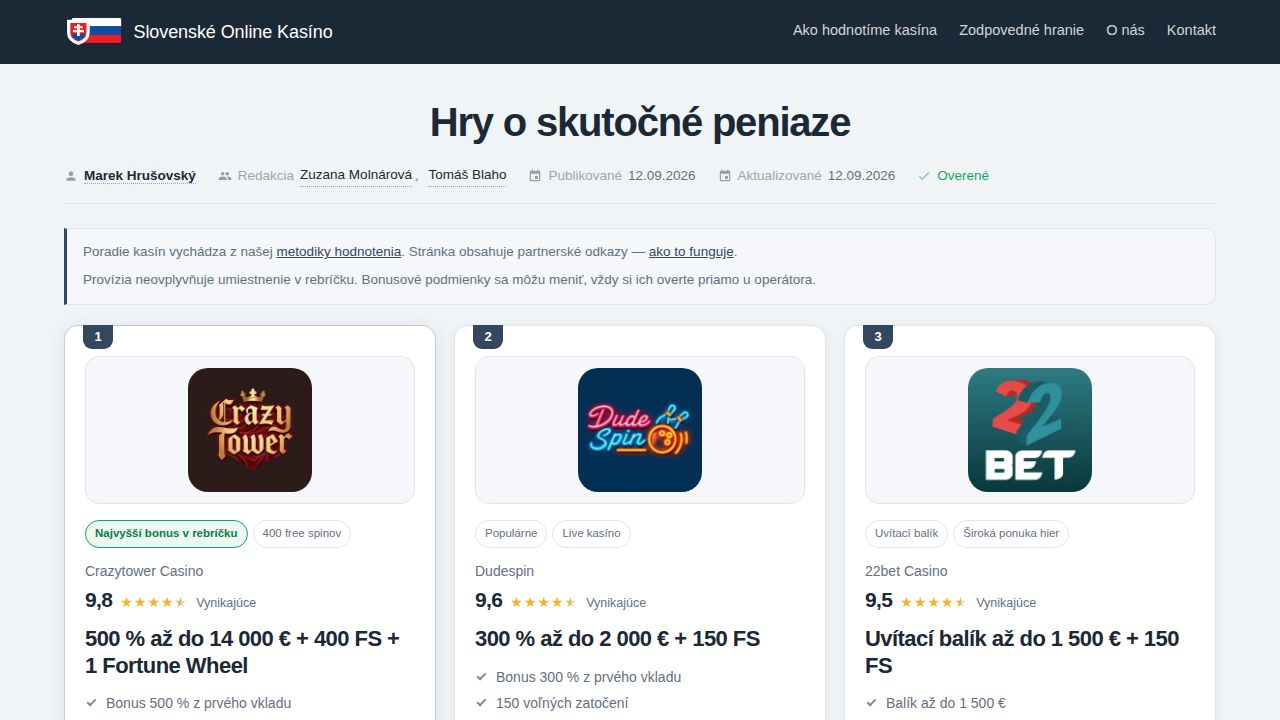Screen dimensions: 1280x720
Task: Click the 500 % až do 14 000 € offer heading
Action: (243, 652)
